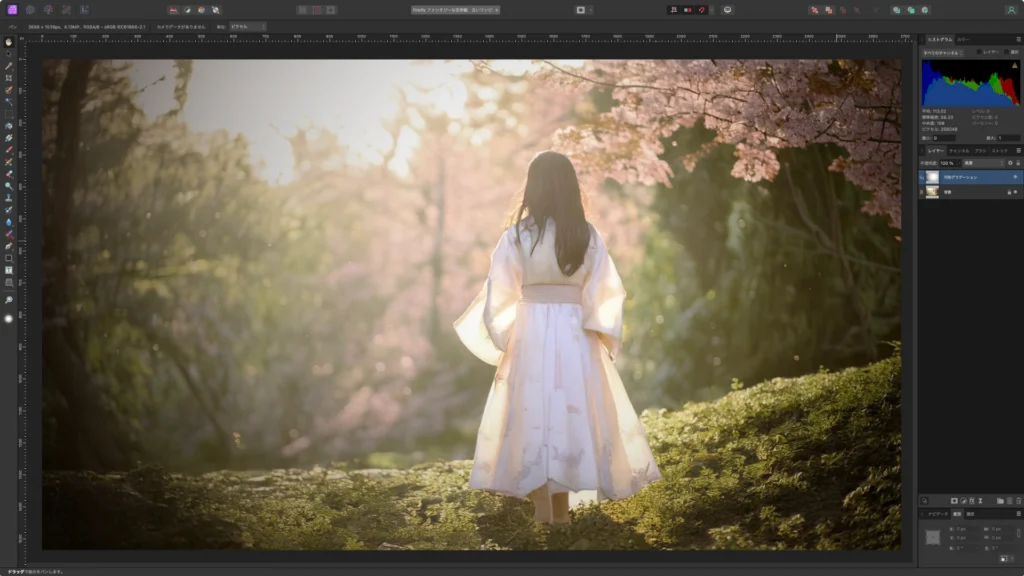
Task: Select the Text tool
Action: point(9,270)
